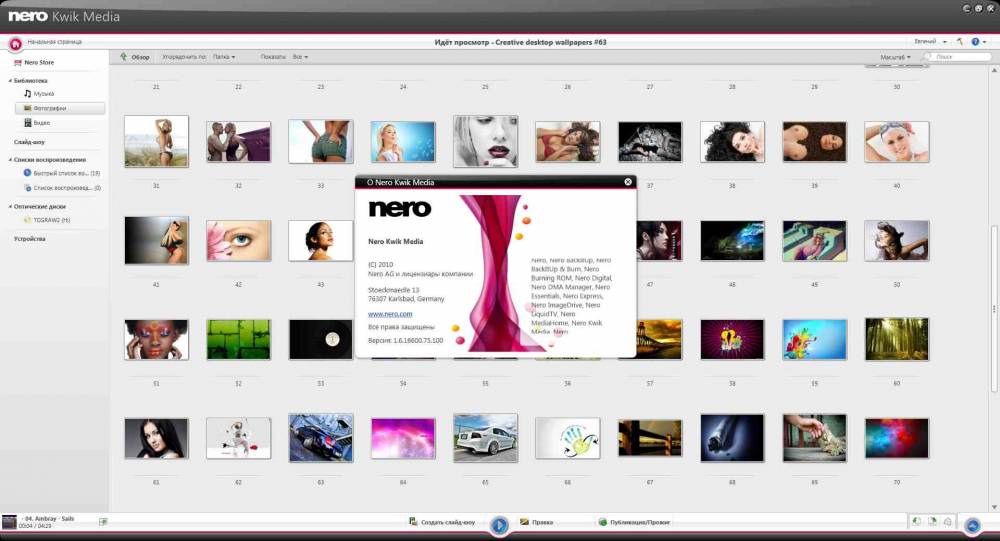Image resolution: width=1000 pixels, height=541 pixels.
Task: Collapse the Оптические диски group
Action: (10, 207)
